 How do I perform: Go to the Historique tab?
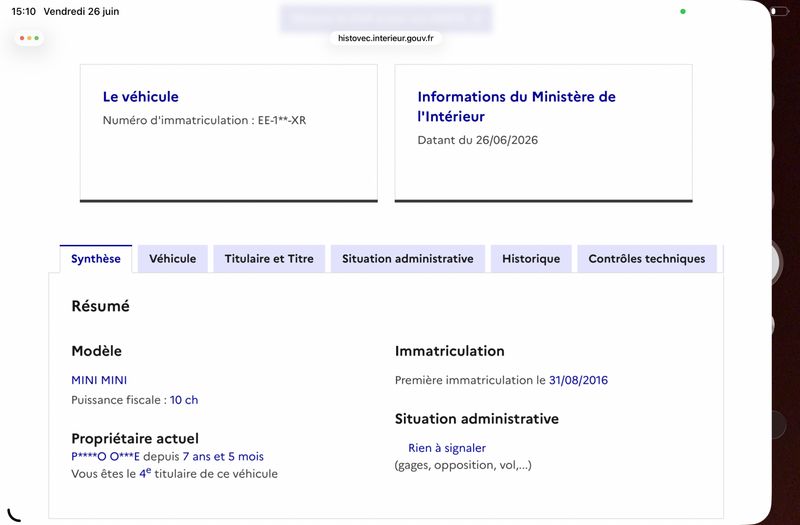531,259
